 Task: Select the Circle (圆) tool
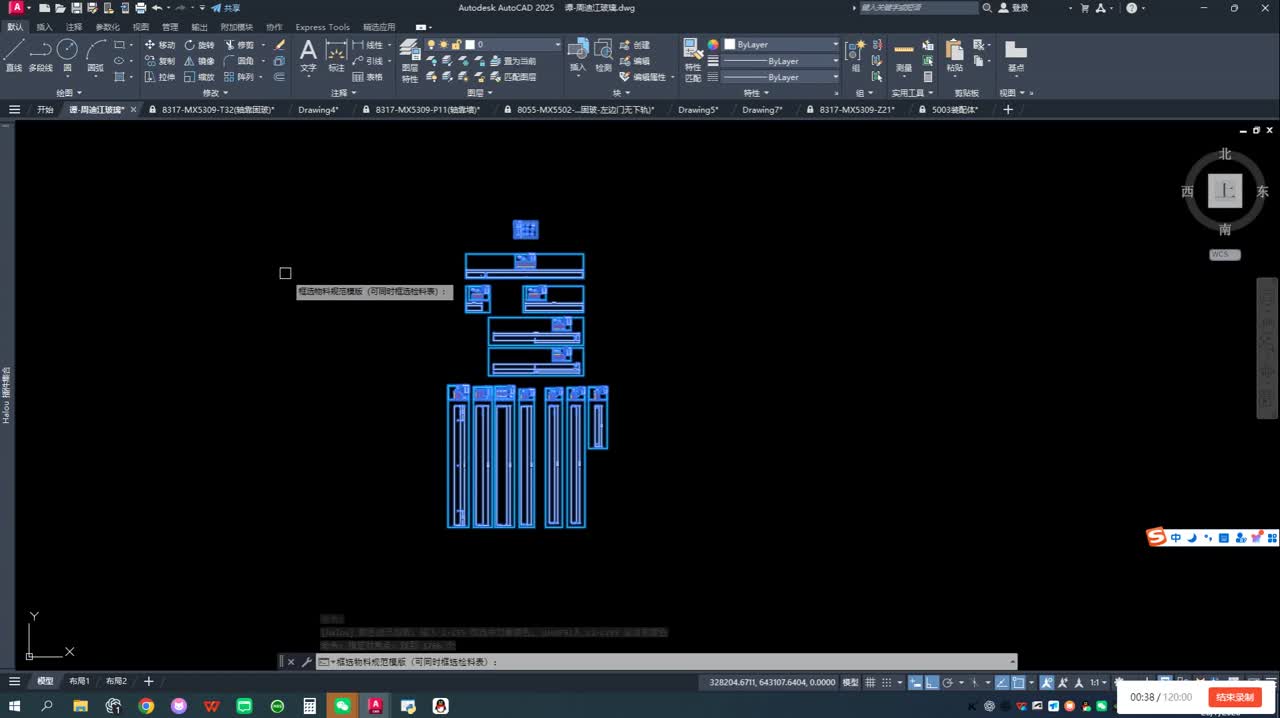[x=67, y=56]
